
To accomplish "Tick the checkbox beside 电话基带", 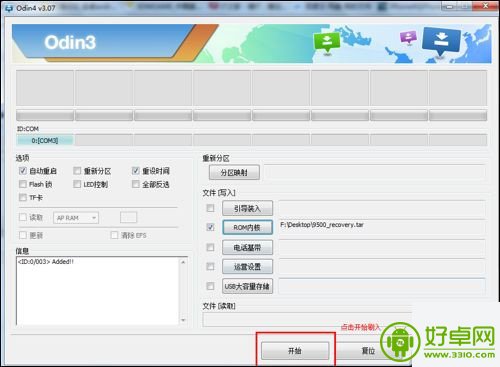I will tap(210, 247).
